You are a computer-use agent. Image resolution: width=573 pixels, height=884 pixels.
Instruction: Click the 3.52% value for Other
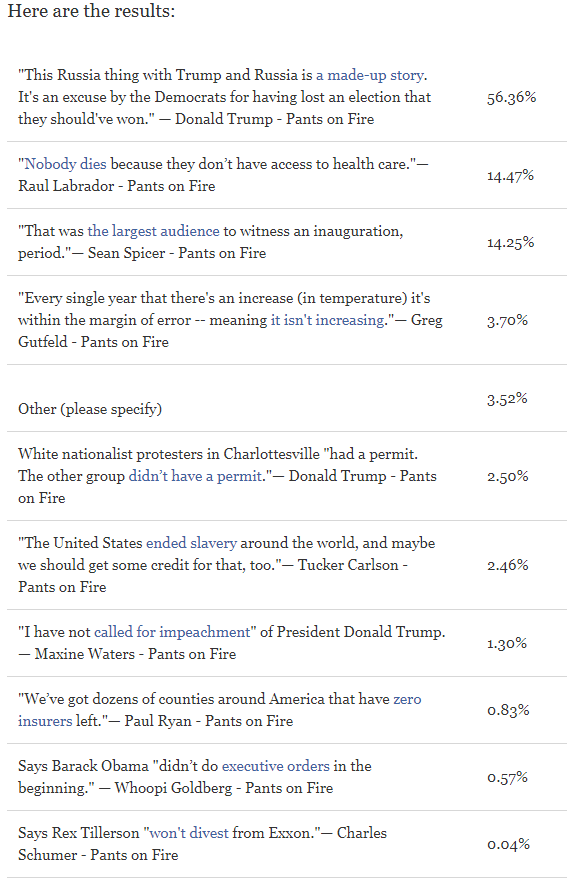507,399
